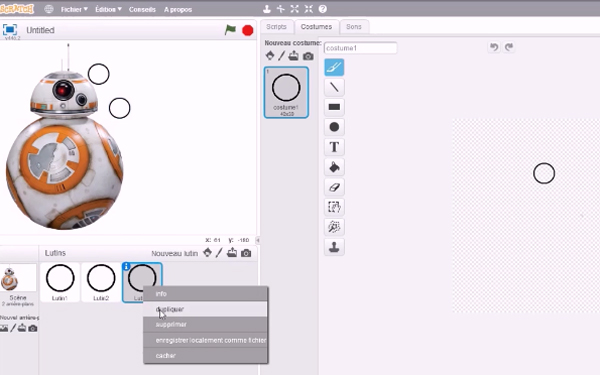This screenshot has height=375, width=600.
Task: Paint a new sprite icon
Action: coord(219,253)
